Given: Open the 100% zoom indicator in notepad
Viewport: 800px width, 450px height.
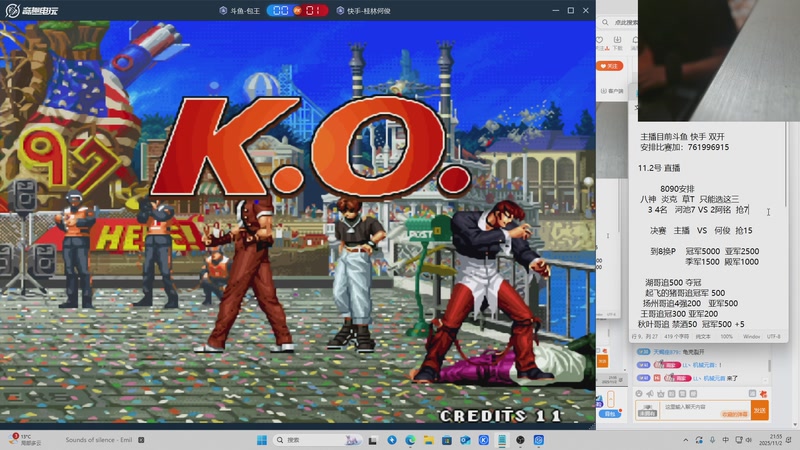Looking at the screenshot, I should [x=727, y=337].
